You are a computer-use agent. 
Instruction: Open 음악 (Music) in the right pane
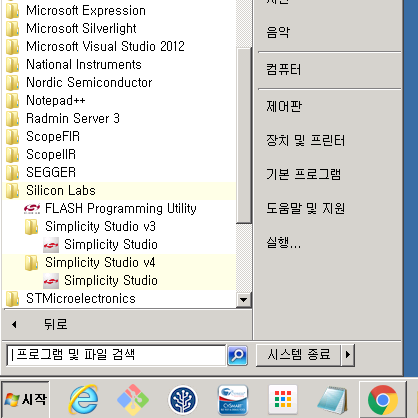(x=278, y=32)
